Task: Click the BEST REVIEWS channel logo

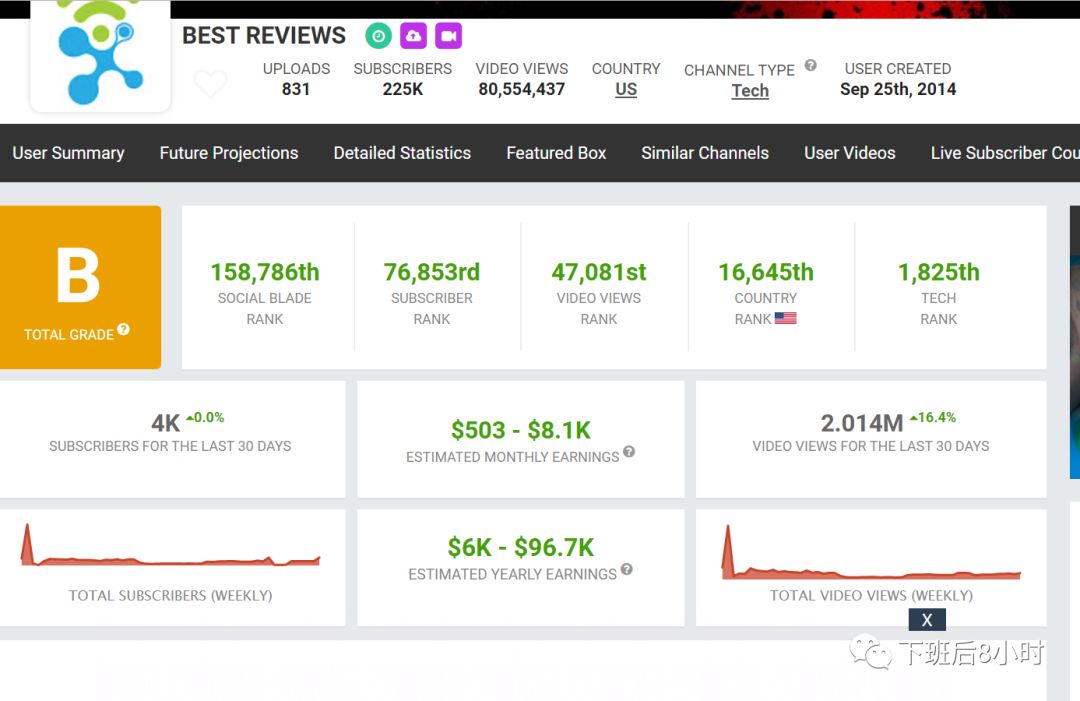Action: pos(100,55)
